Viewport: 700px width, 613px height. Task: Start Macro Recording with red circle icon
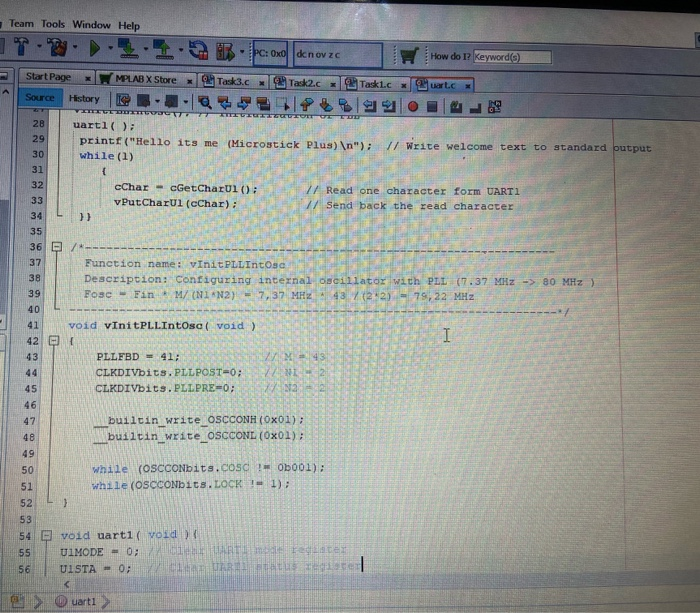413,106
